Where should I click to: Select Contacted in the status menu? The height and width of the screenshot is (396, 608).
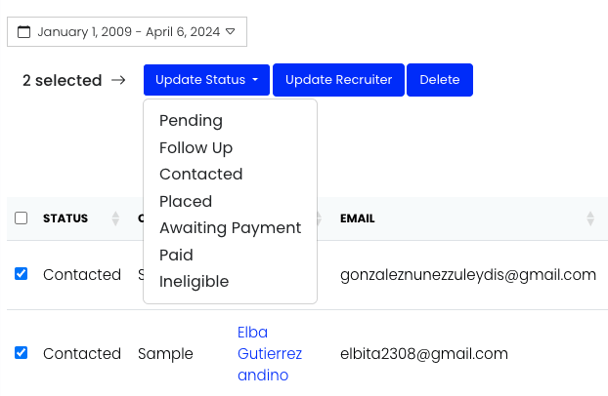[201, 174]
